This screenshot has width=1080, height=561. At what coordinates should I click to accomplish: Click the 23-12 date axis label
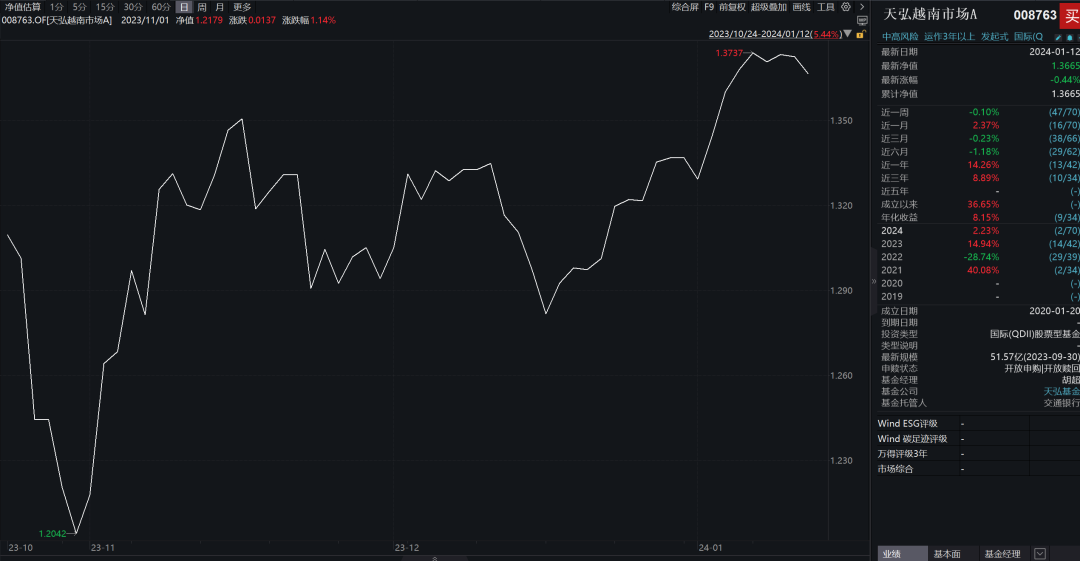click(406, 548)
